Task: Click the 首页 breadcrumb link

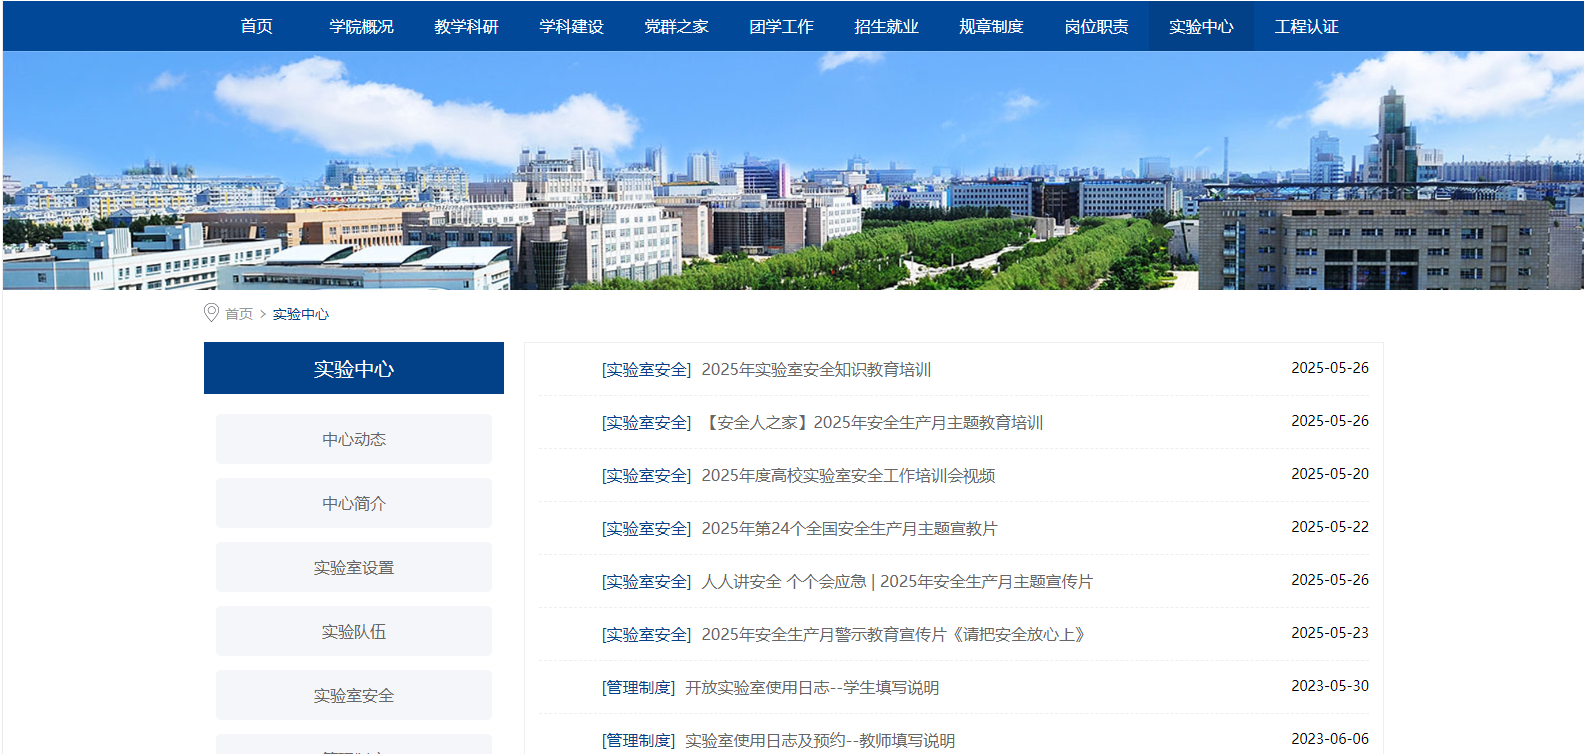Action: coord(239,314)
